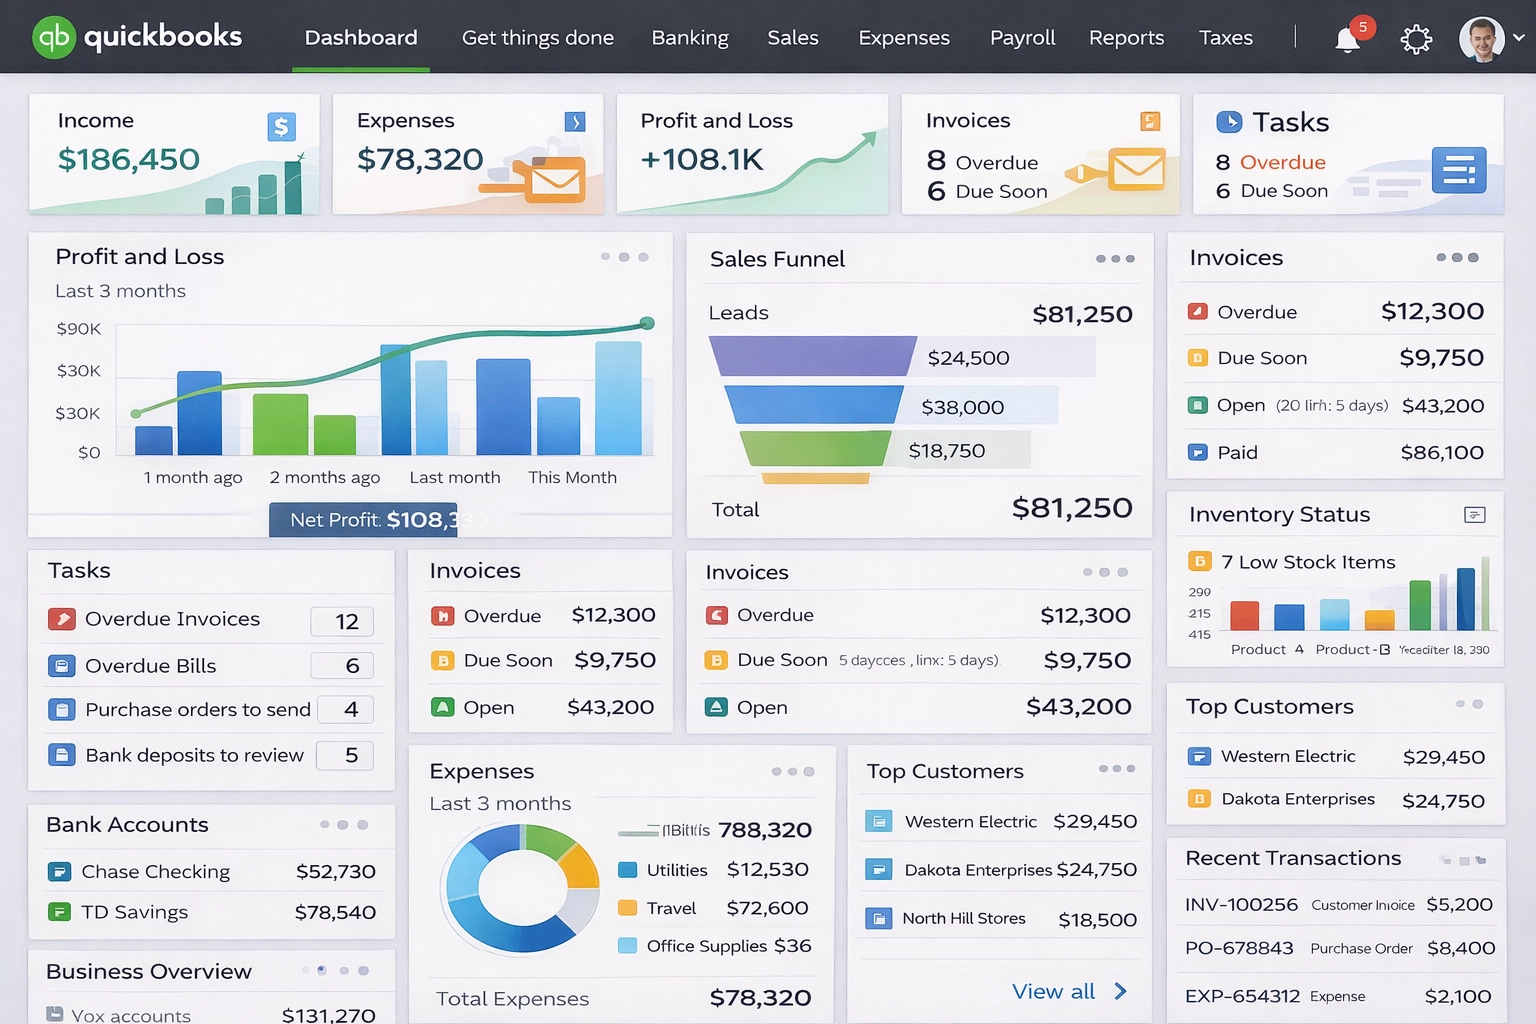Click the Western Electric customer icon

coord(880,821)
